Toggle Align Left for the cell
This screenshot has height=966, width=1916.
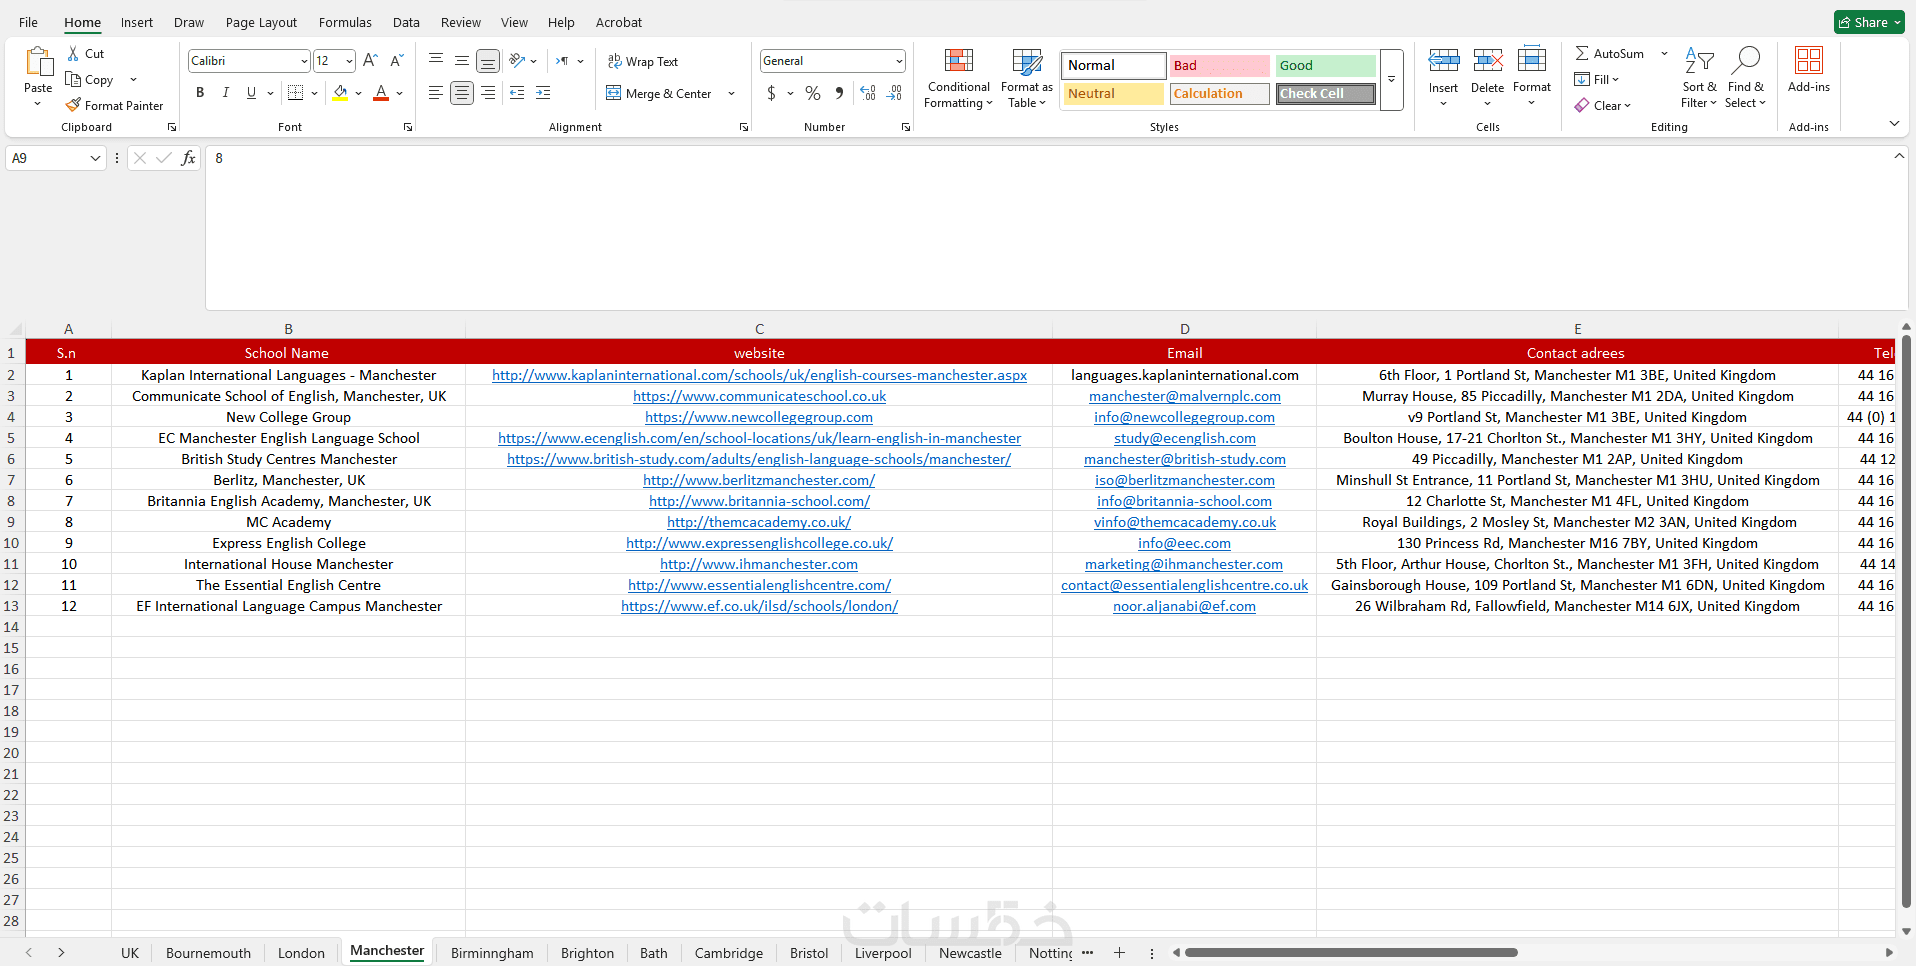436,93
